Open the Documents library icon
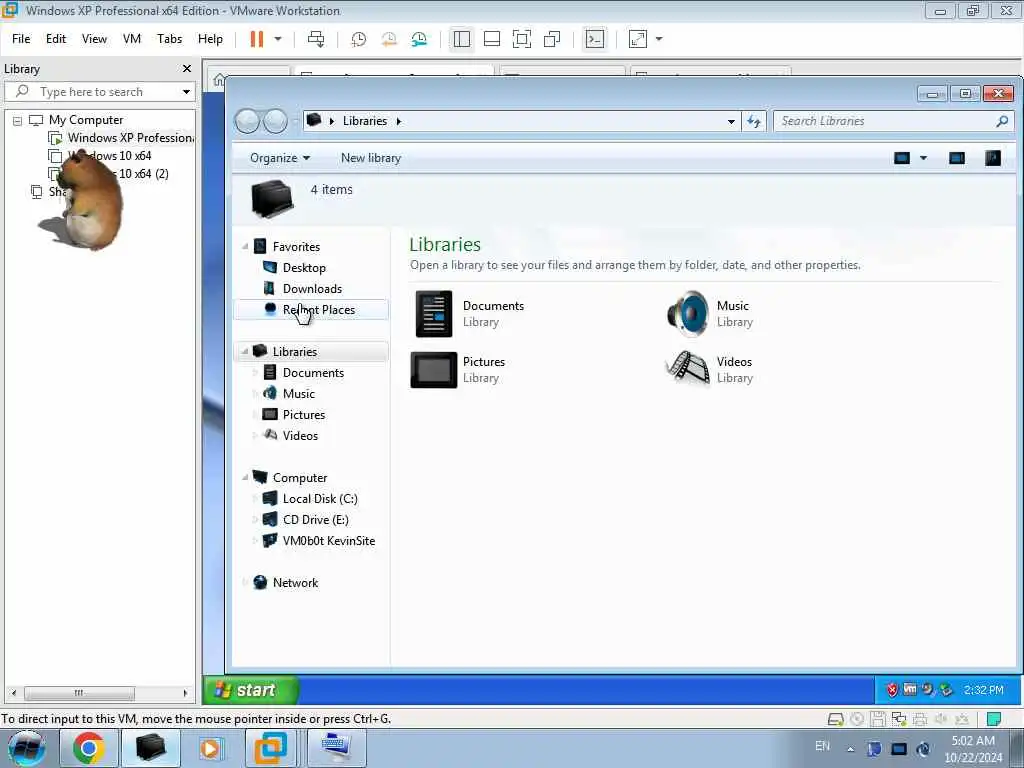Screen dimensions: 1024x768 pyautogui.click(x=434, y=314)
